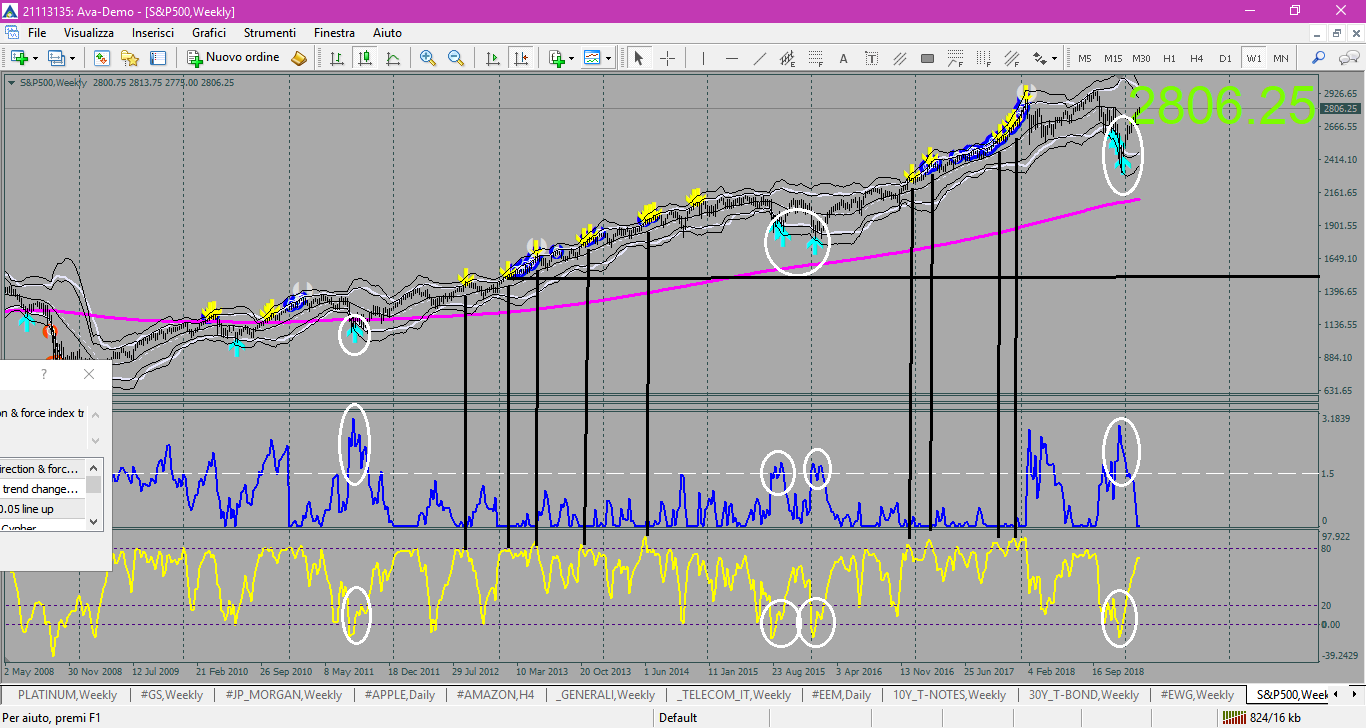Select the horizontal line drawing tool
1366x728 pixels.
click(x=731, y=58)
